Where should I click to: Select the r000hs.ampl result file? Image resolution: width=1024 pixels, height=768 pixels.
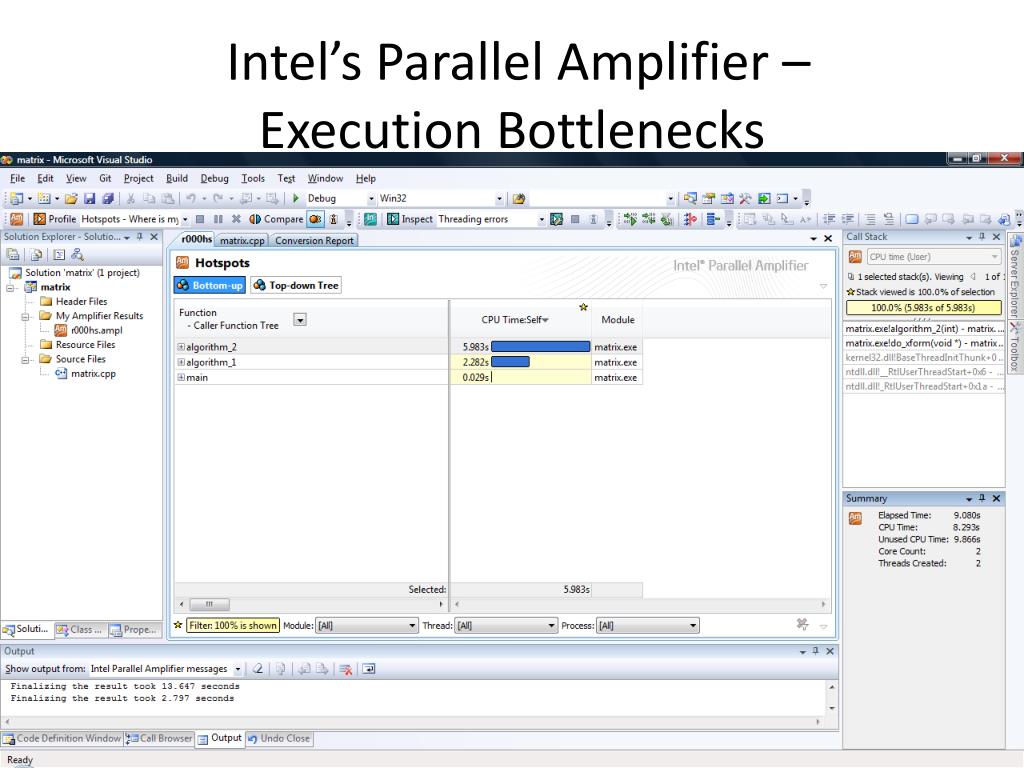[88, 330]
